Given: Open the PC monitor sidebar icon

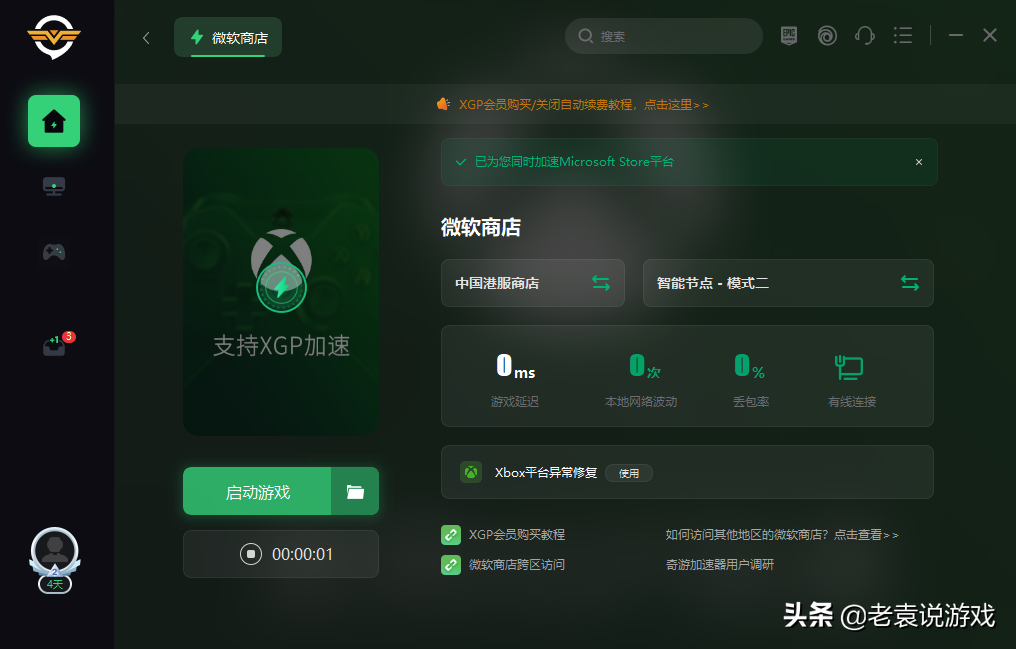Looking at the screenshot, I should pyautogui.click(x=54, y=187).
